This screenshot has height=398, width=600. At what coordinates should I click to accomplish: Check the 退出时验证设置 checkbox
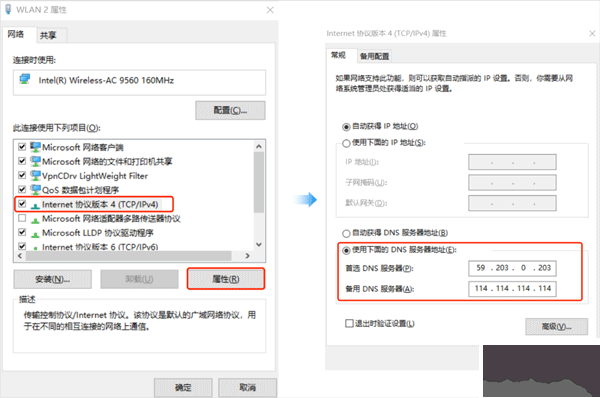(x=349, y=323)
